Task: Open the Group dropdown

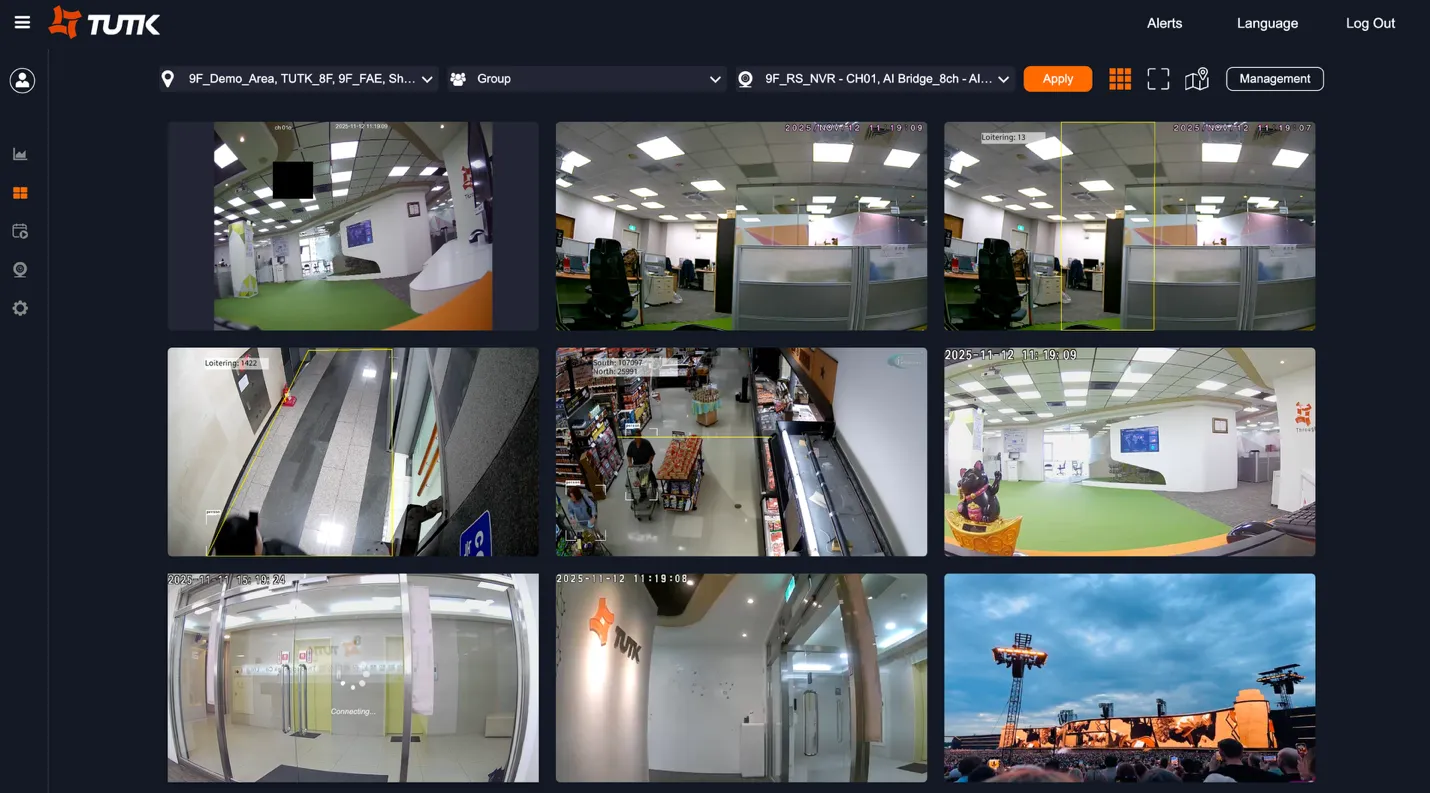Action: pos(585,78)
